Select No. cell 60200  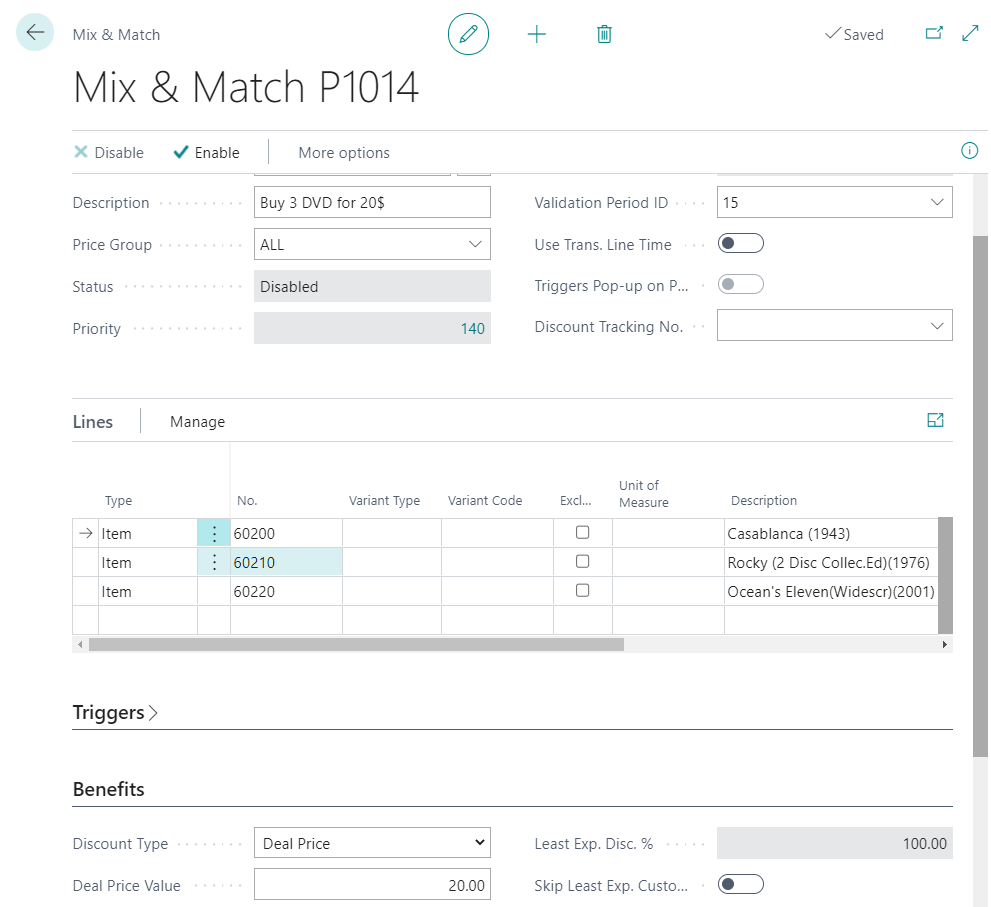(x=286, y=533)
